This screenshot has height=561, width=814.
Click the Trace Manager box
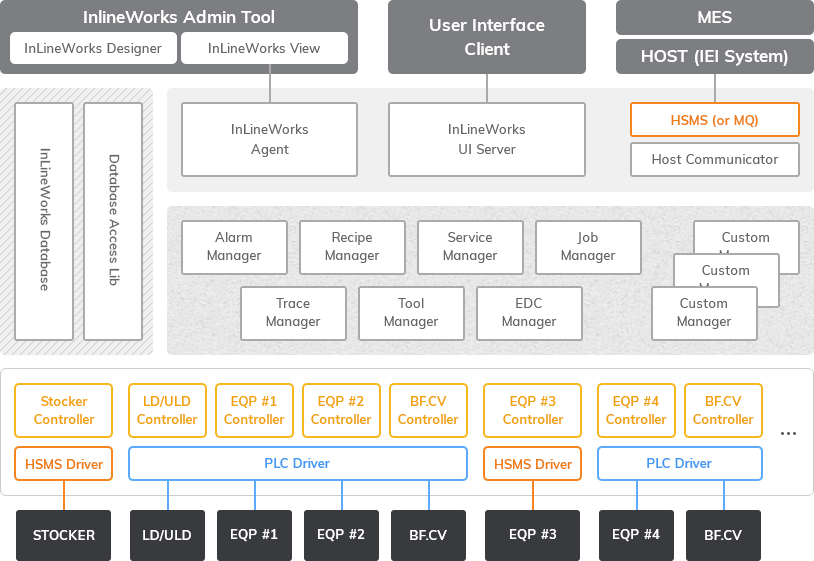293,313
